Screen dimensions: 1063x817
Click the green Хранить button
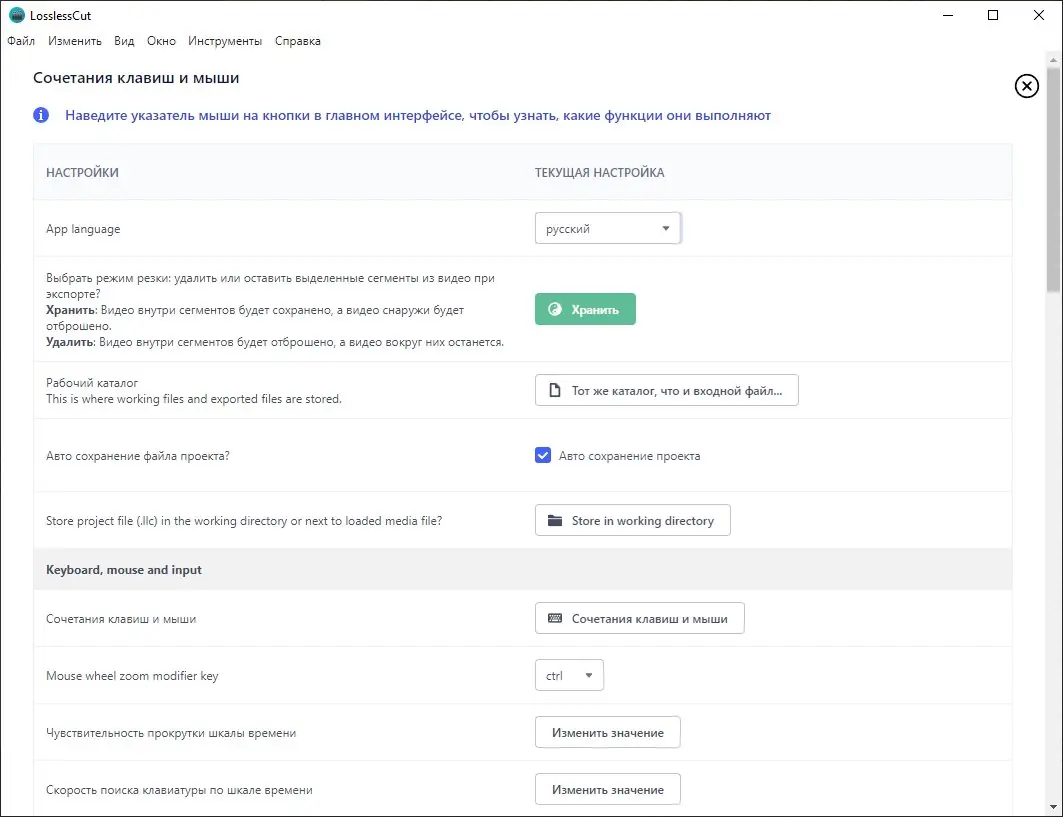coord(585,309)
